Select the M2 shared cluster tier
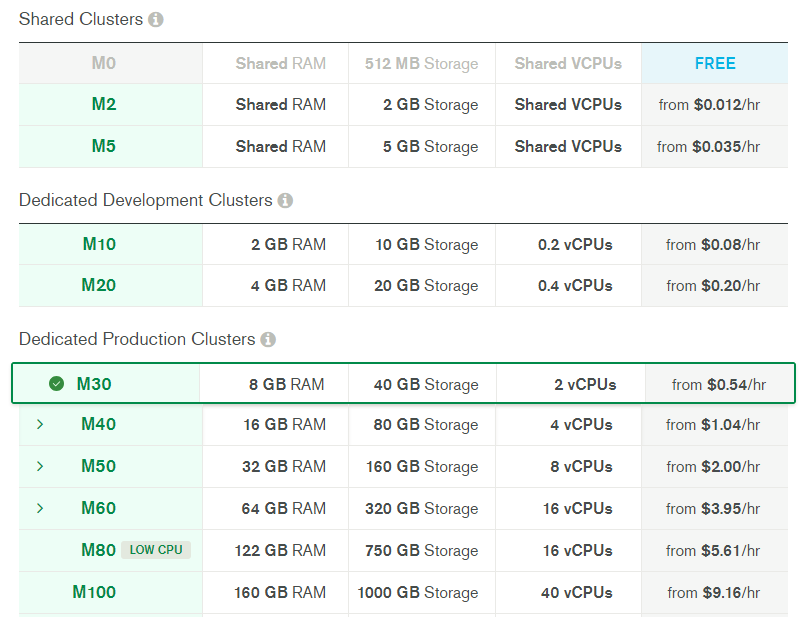The width and height of the screenshot is (811, 617). point(403,105)
